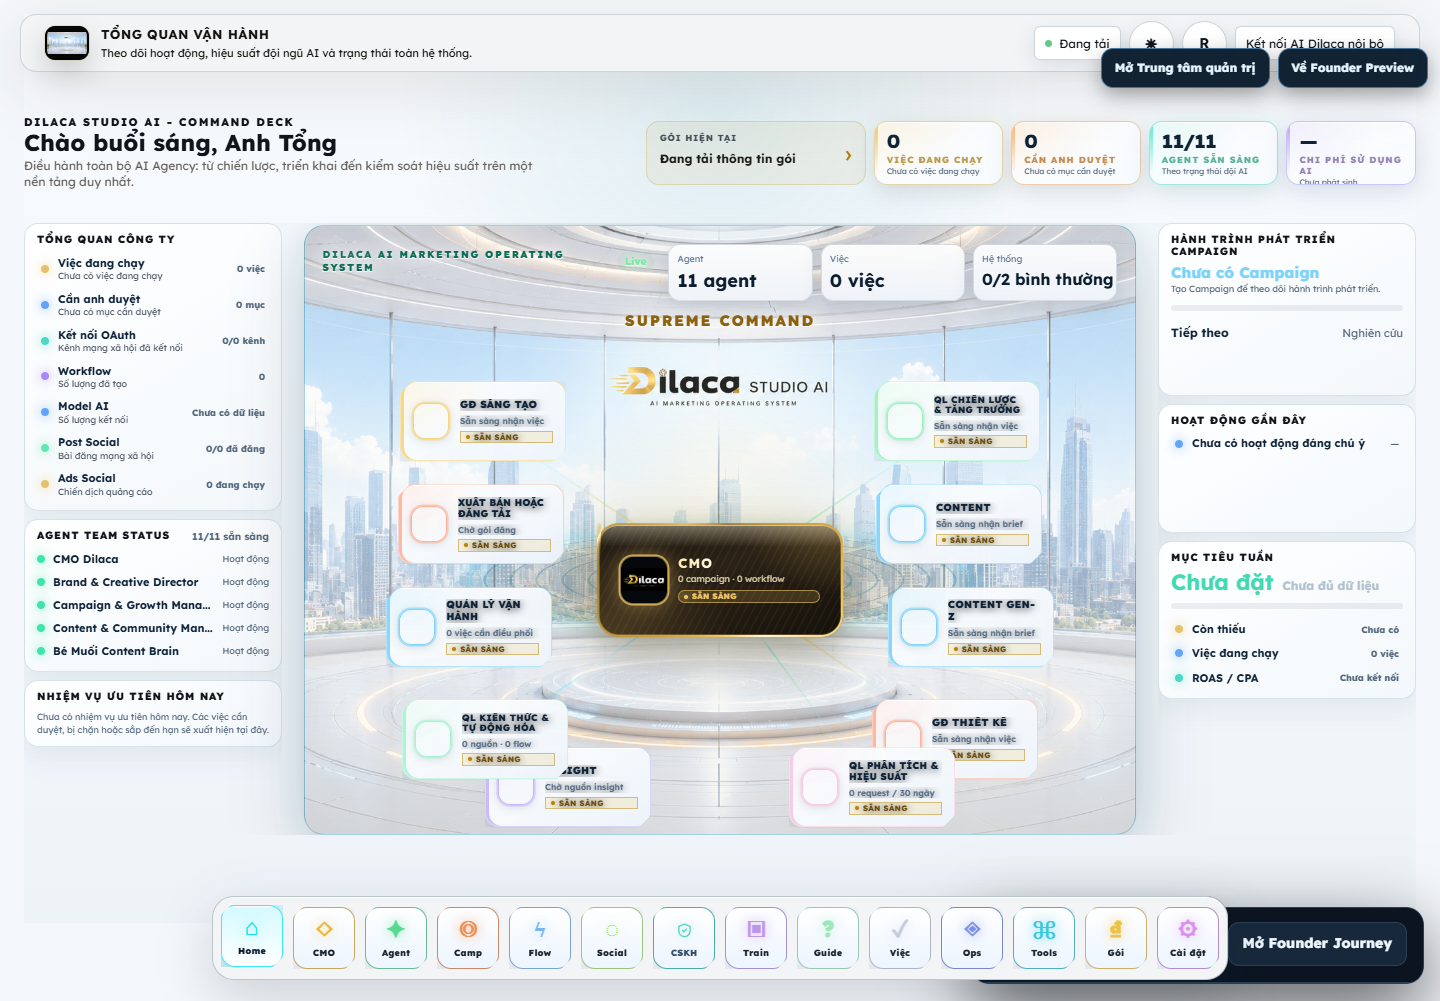1440x1001 pixels.
Task: Click the Nghiên cứu link
Action: pyautogui.click(x=1372, y=333)
